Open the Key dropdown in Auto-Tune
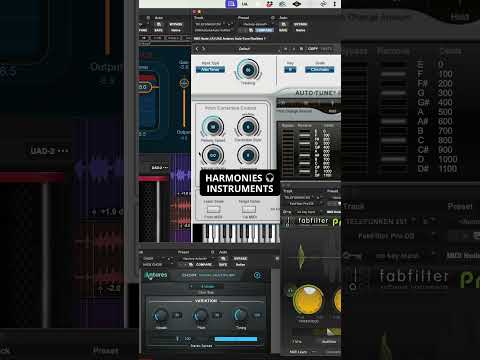The width and height of the screenshot is (480, 360). pyautogui.click(x=290, y=69)
